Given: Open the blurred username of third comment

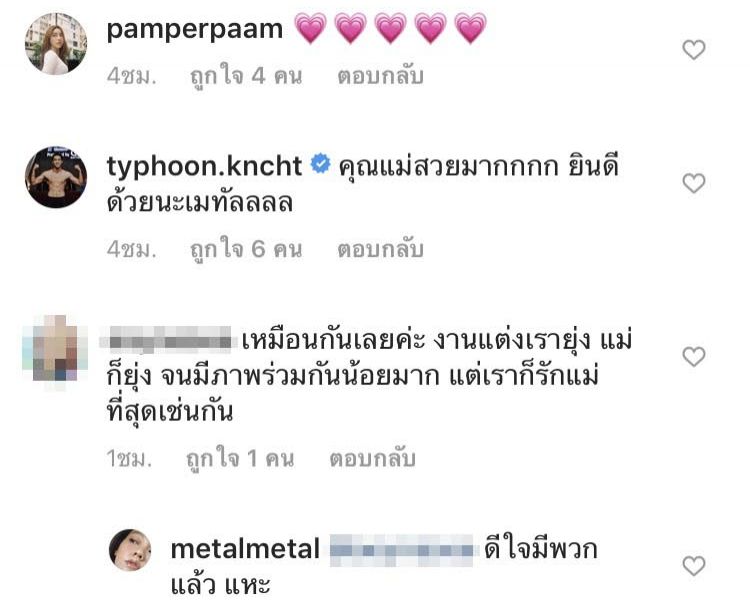Looking at the screenshot, I should [169, 339].
